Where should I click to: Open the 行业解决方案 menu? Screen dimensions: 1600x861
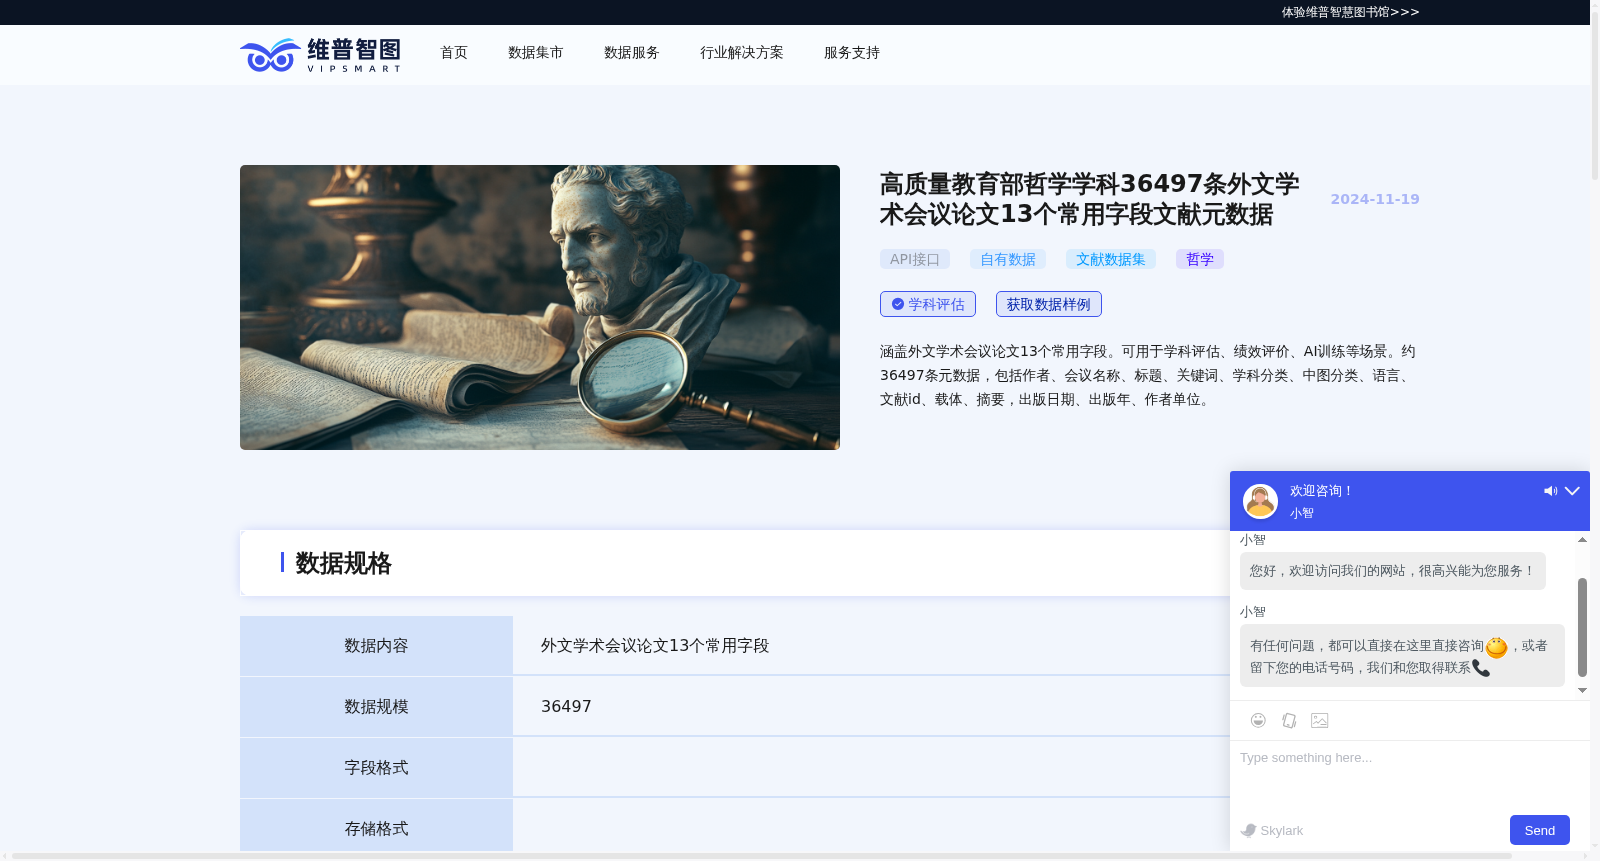tap(742, 53)
